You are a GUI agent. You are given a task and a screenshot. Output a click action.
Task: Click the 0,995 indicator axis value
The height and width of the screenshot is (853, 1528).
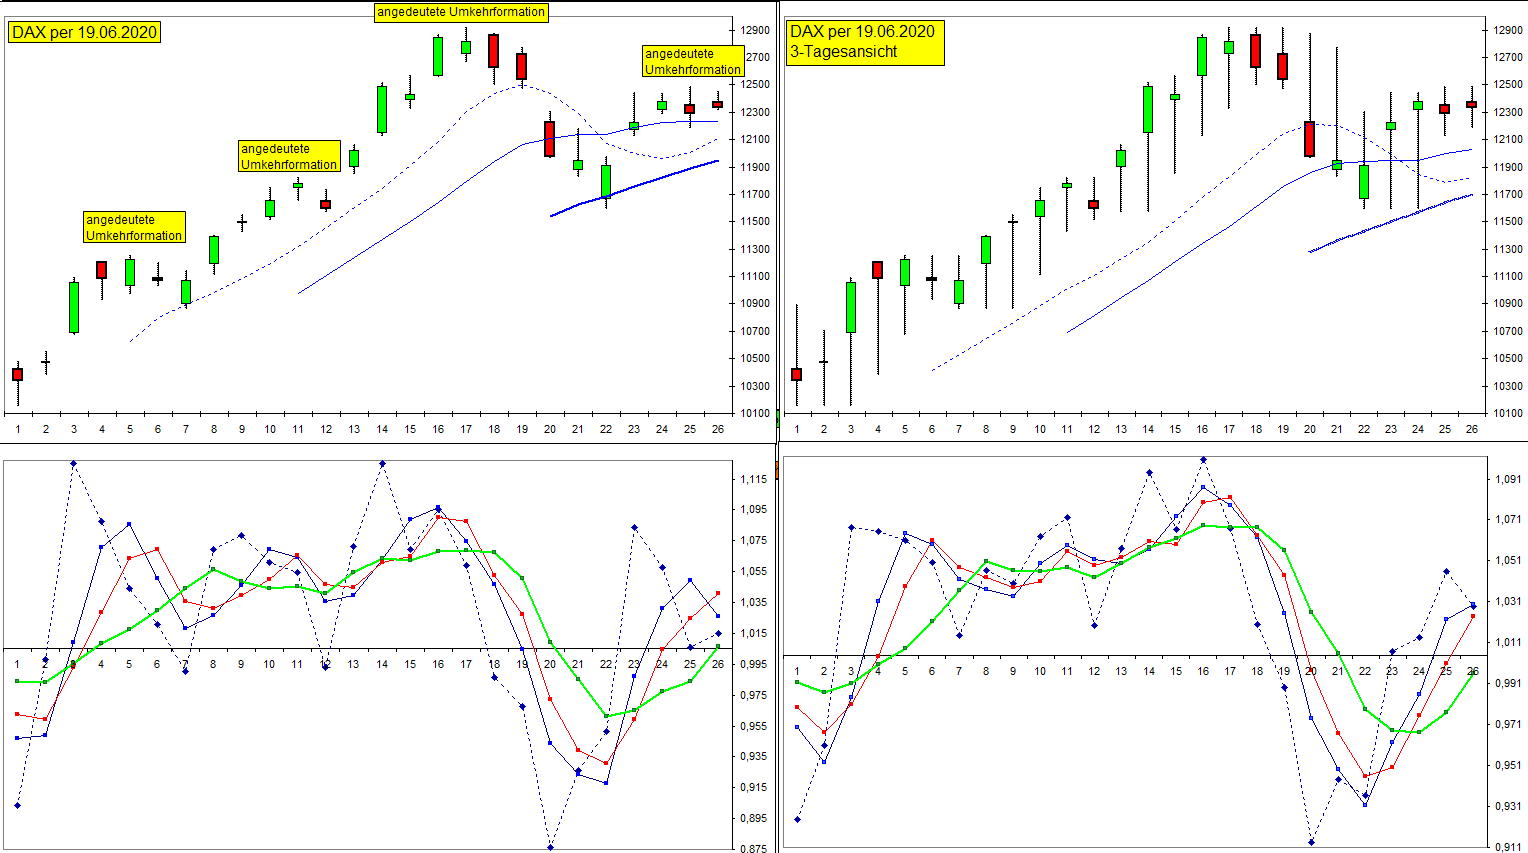coord(755,665)
